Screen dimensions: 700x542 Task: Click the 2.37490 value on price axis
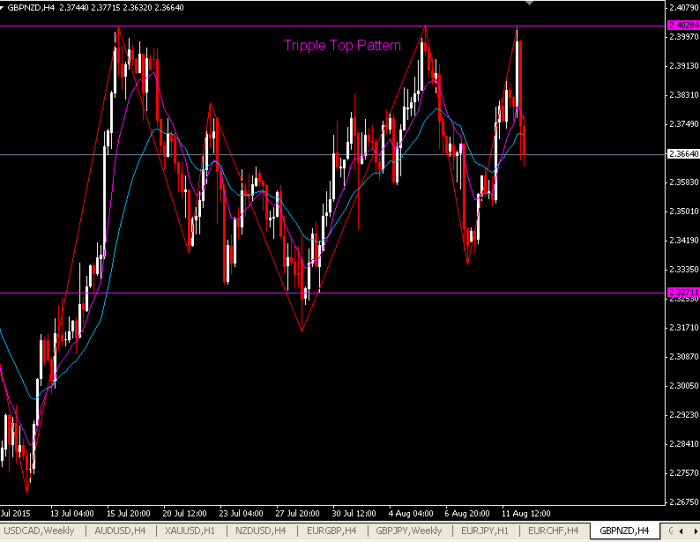[684, 124]
